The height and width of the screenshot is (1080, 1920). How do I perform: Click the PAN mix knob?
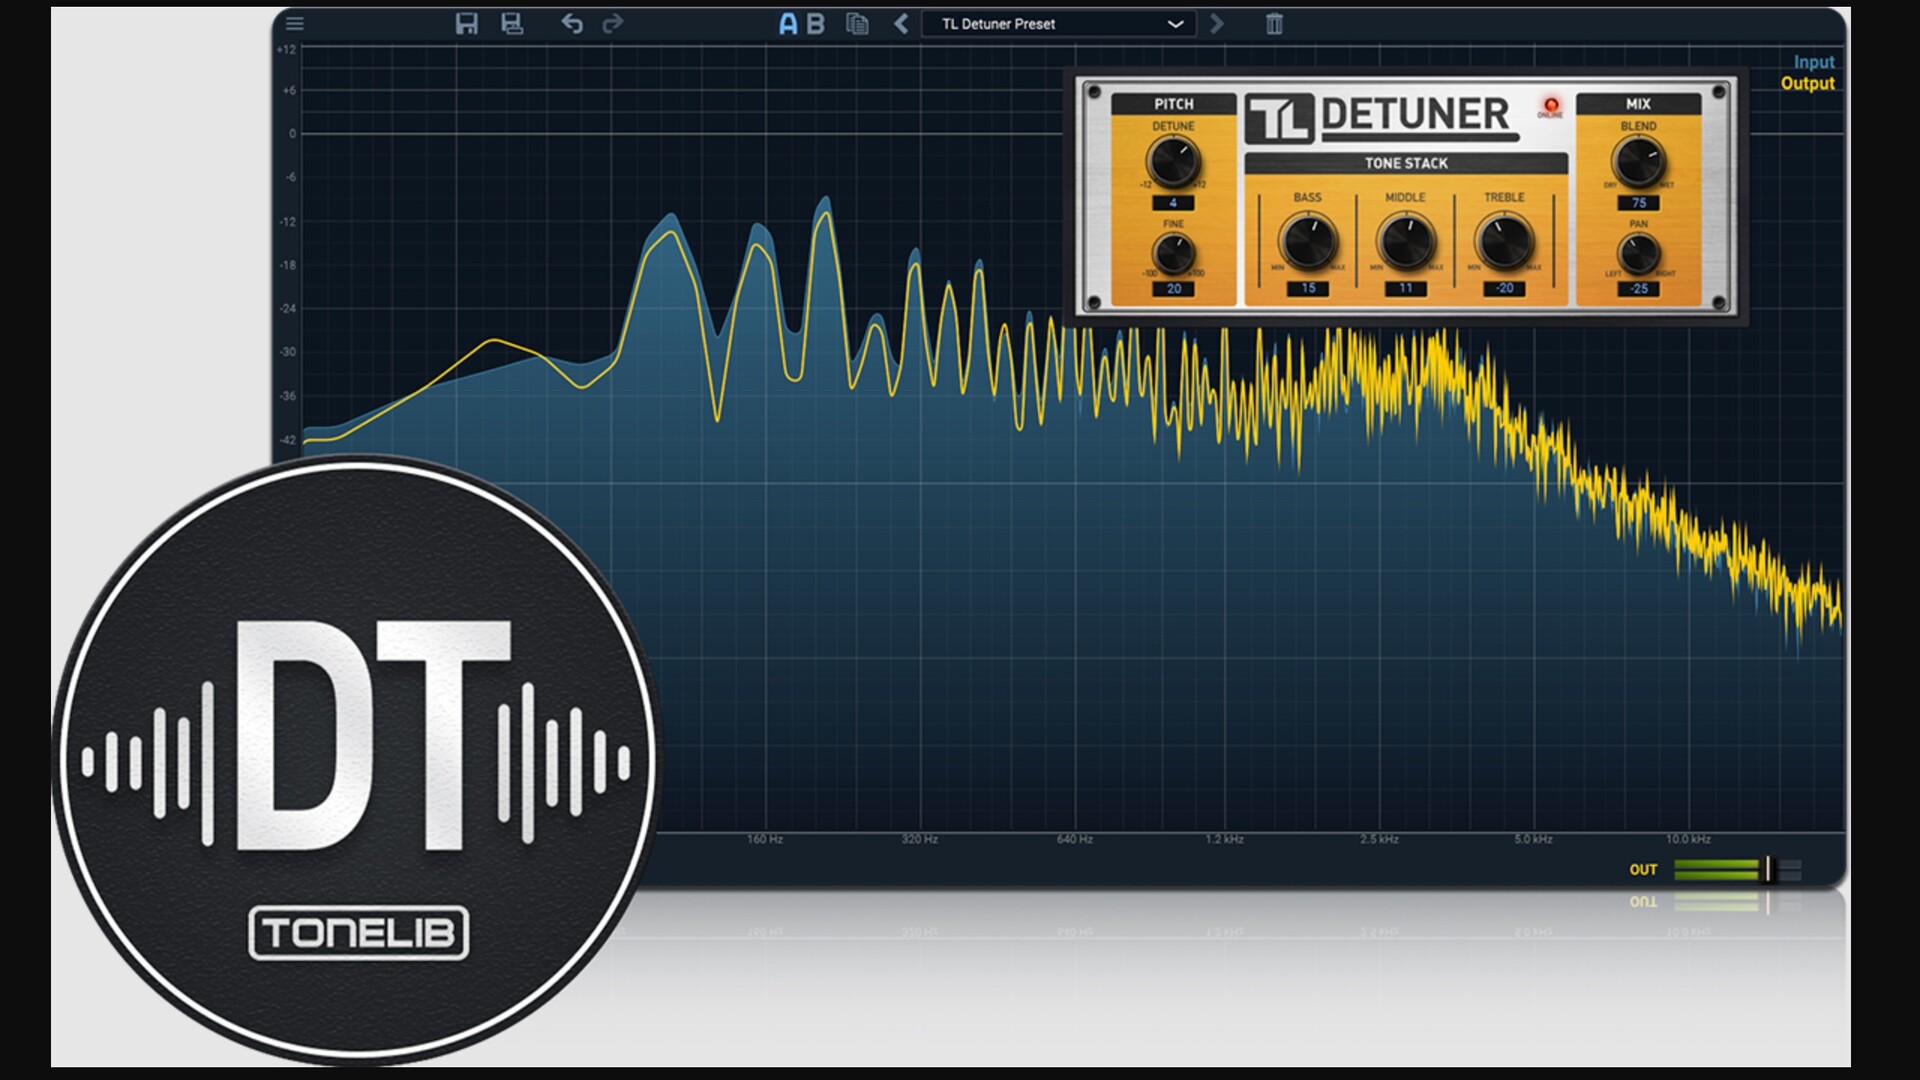1638,254
